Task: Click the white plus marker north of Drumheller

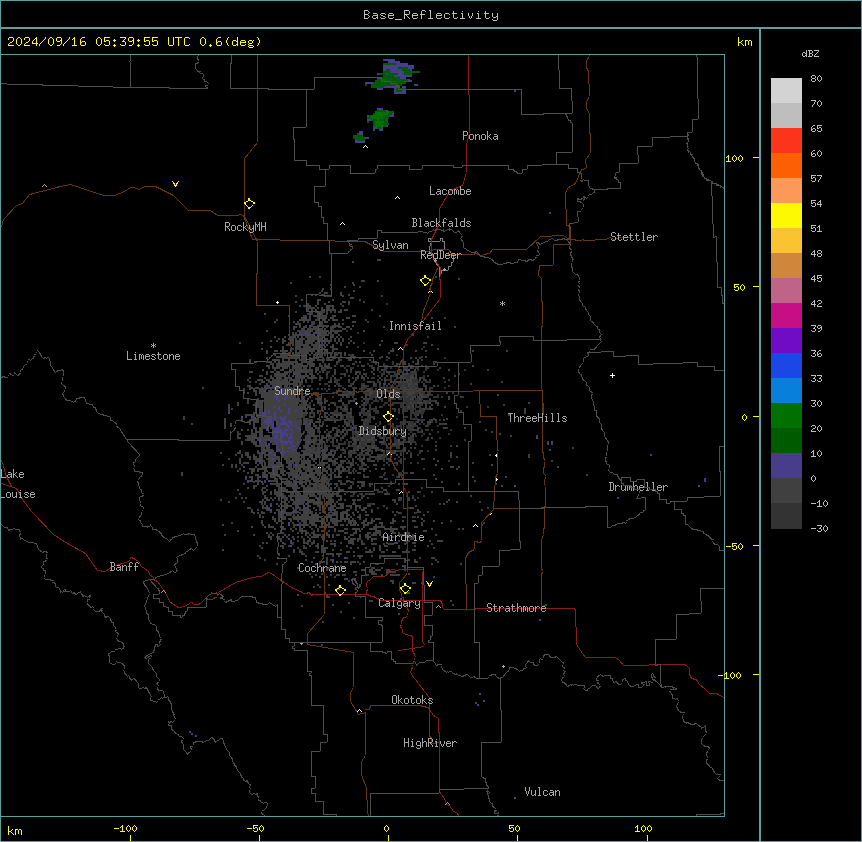Action: pyautogui.click(x=612, y=375)
